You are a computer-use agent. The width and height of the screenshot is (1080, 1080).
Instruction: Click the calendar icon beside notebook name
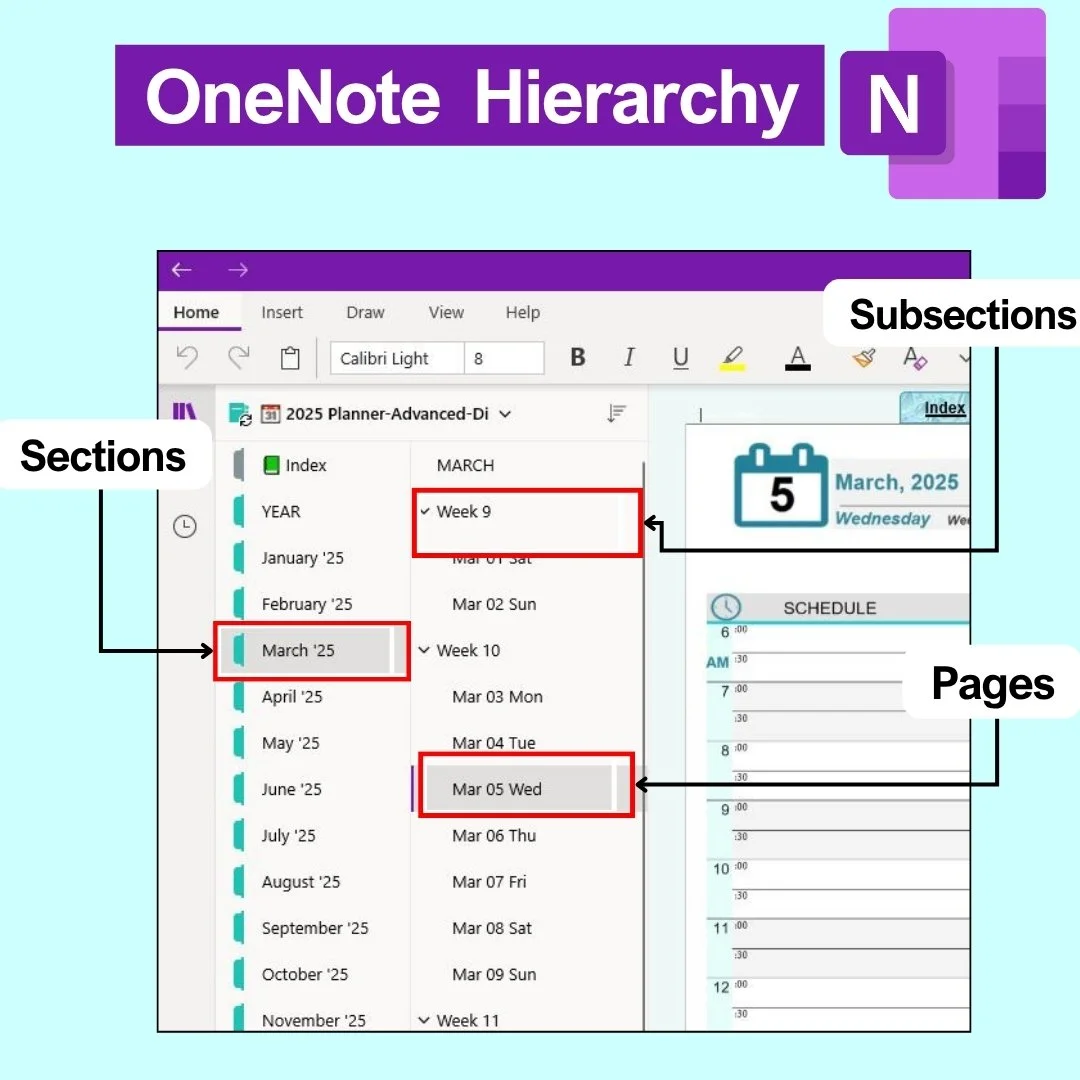[x=271, y=414]
